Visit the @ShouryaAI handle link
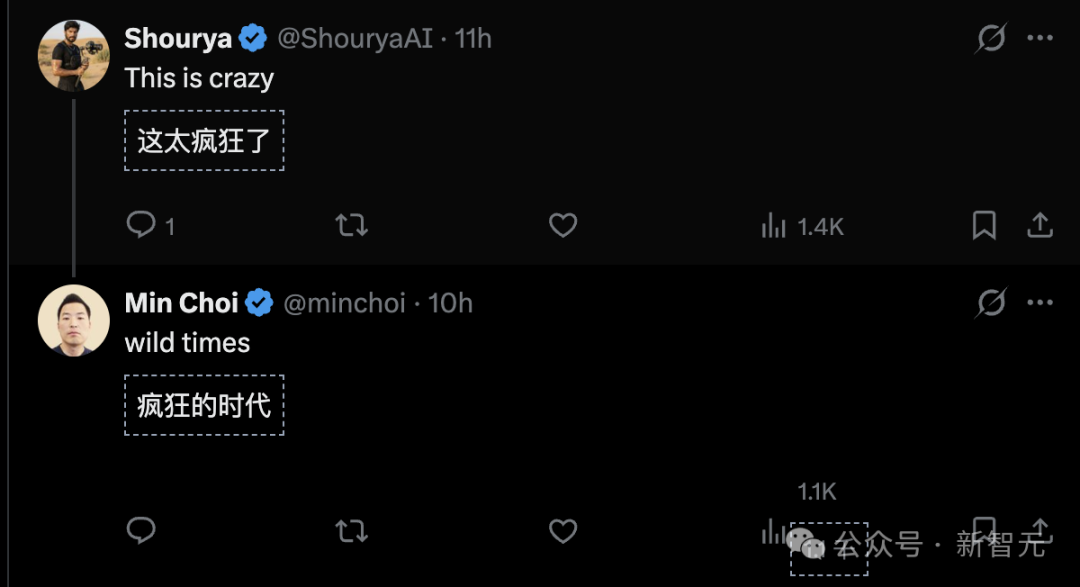The height and width of the screenshot is (587, 1080). (x=355, y=39)
